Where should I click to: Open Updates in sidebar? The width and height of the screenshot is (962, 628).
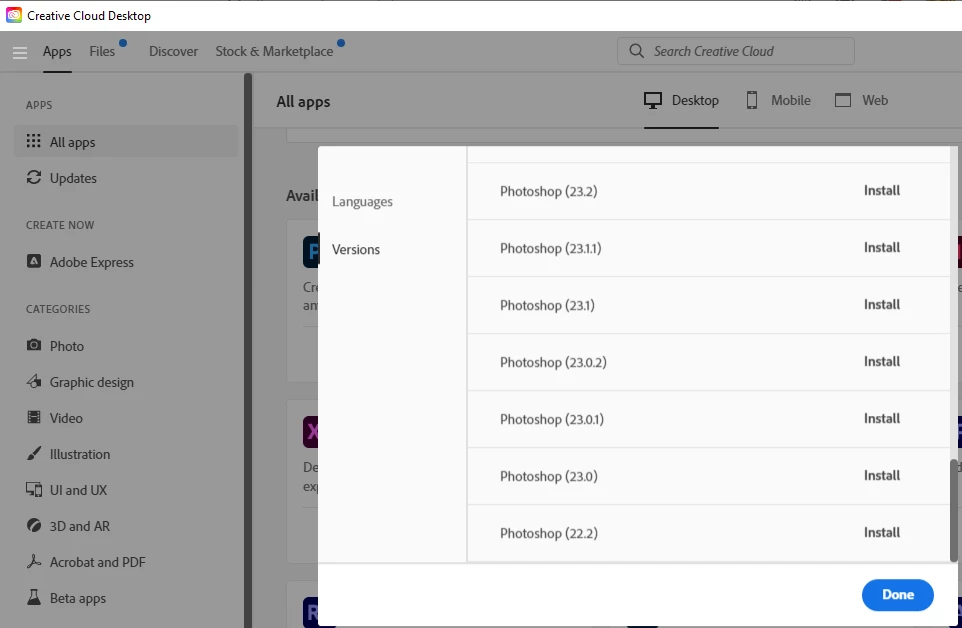tap(73, 178)
